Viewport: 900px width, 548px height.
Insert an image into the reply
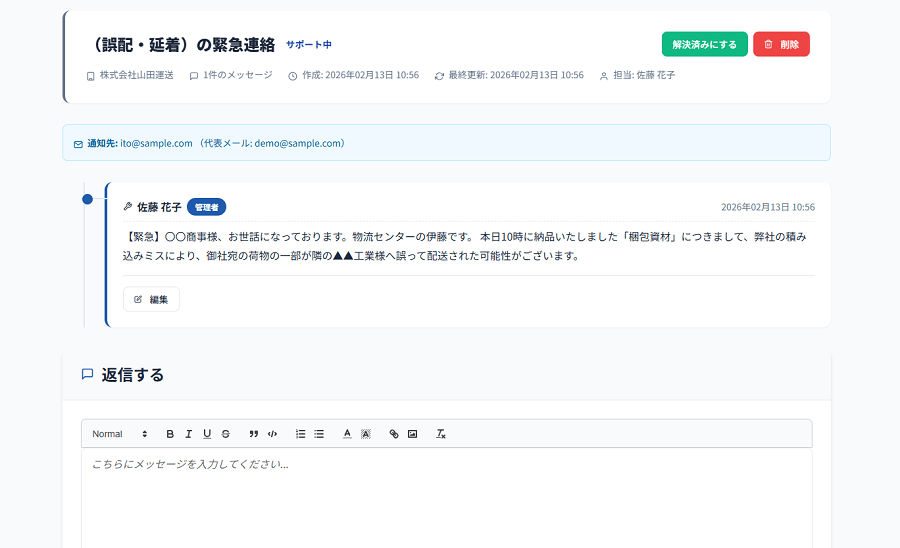tap(412, 434)
